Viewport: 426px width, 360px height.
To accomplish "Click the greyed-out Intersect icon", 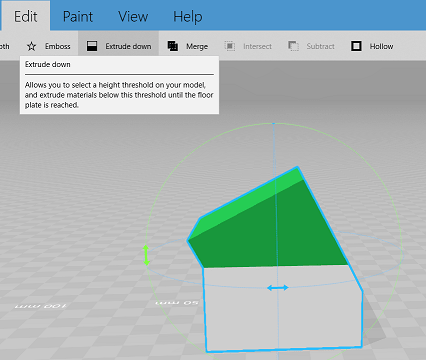I will coord(230,46).
